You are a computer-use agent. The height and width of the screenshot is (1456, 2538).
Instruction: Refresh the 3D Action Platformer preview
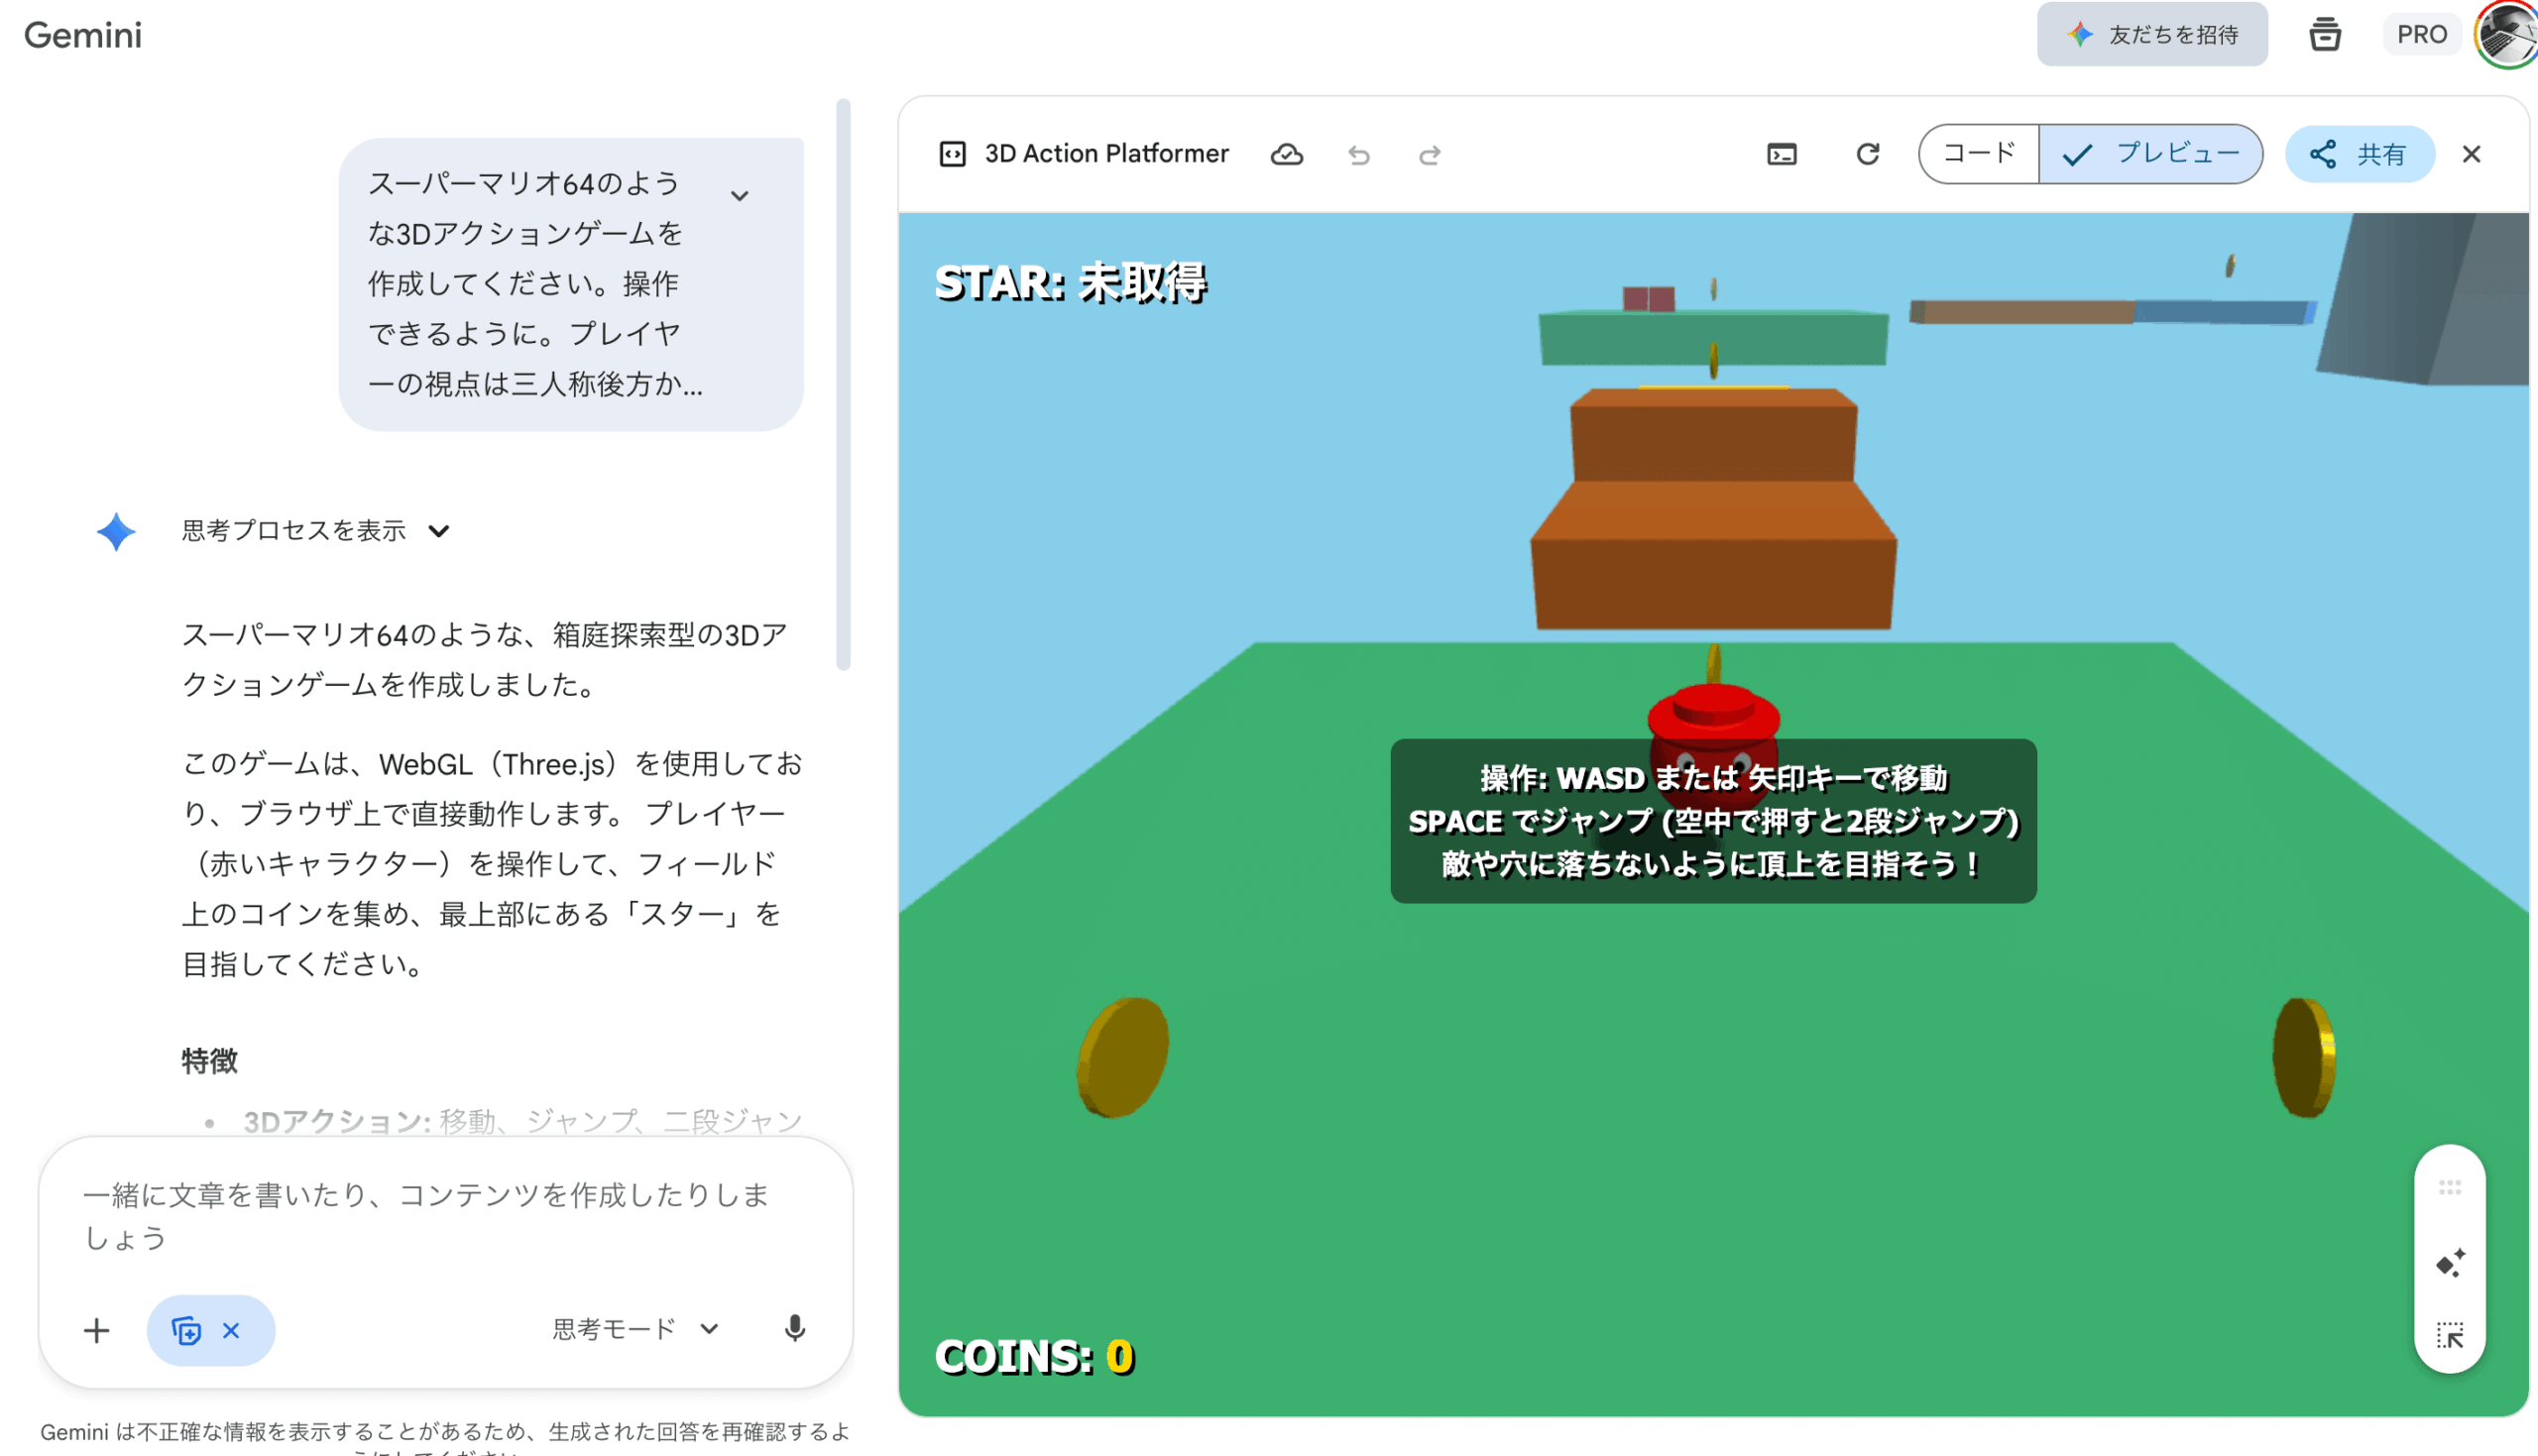[1867, 154]
